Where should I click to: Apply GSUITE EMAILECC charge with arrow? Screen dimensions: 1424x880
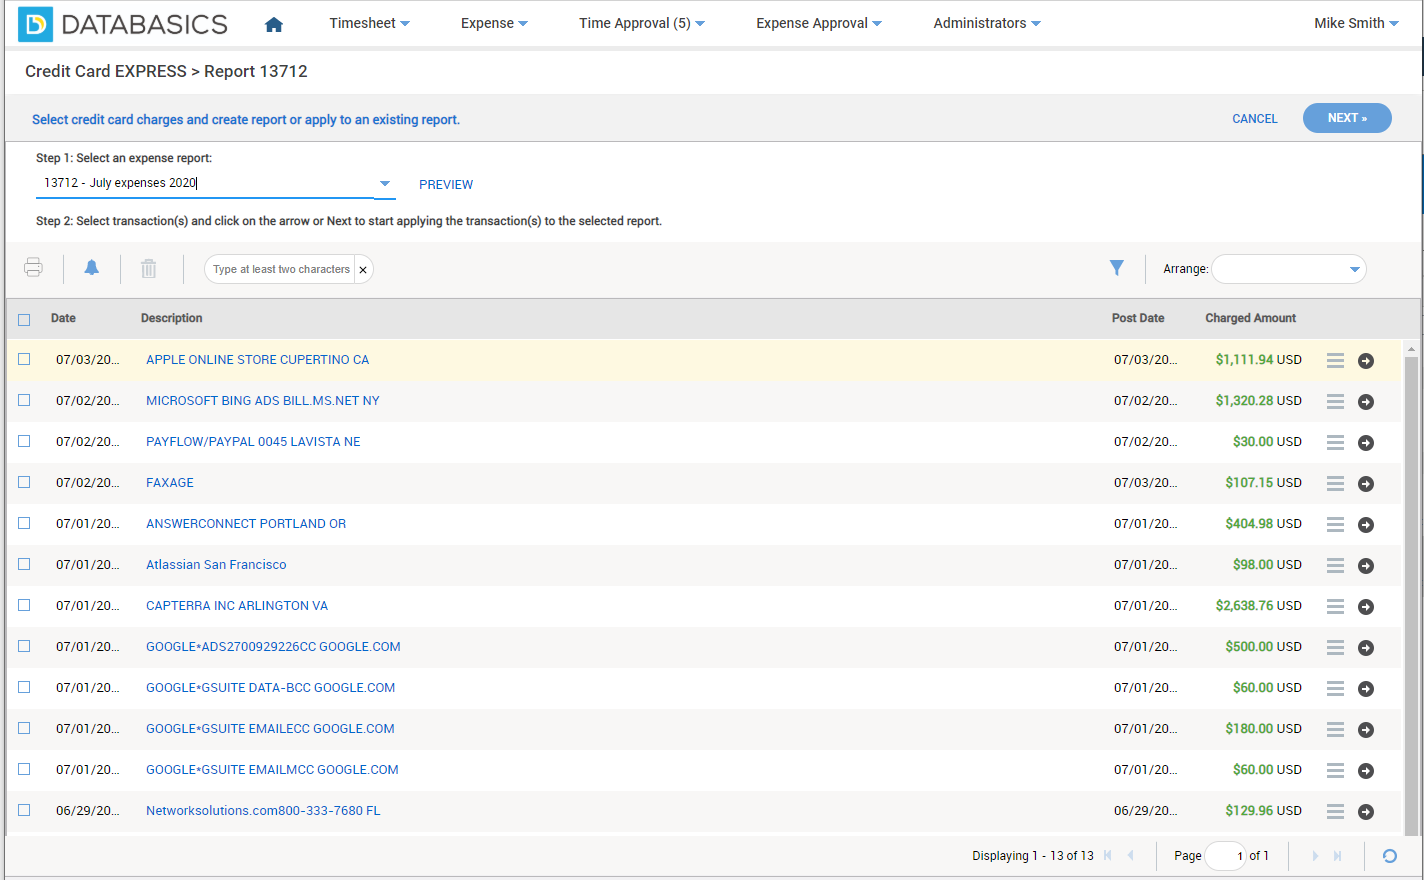[1366, 730]
